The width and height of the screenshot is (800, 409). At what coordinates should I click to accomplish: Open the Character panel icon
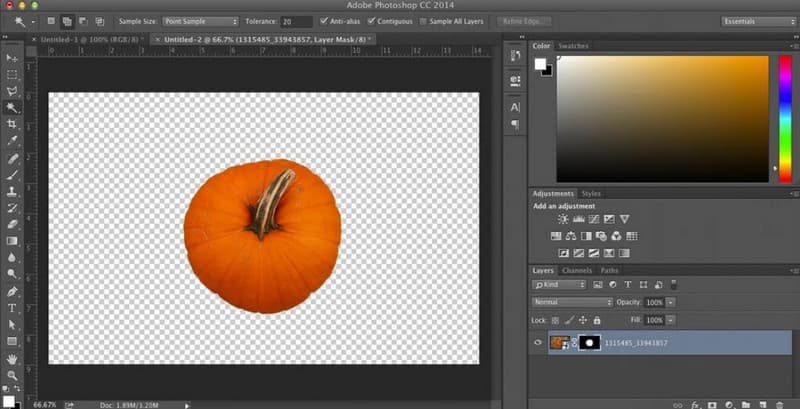coord(515,107)
